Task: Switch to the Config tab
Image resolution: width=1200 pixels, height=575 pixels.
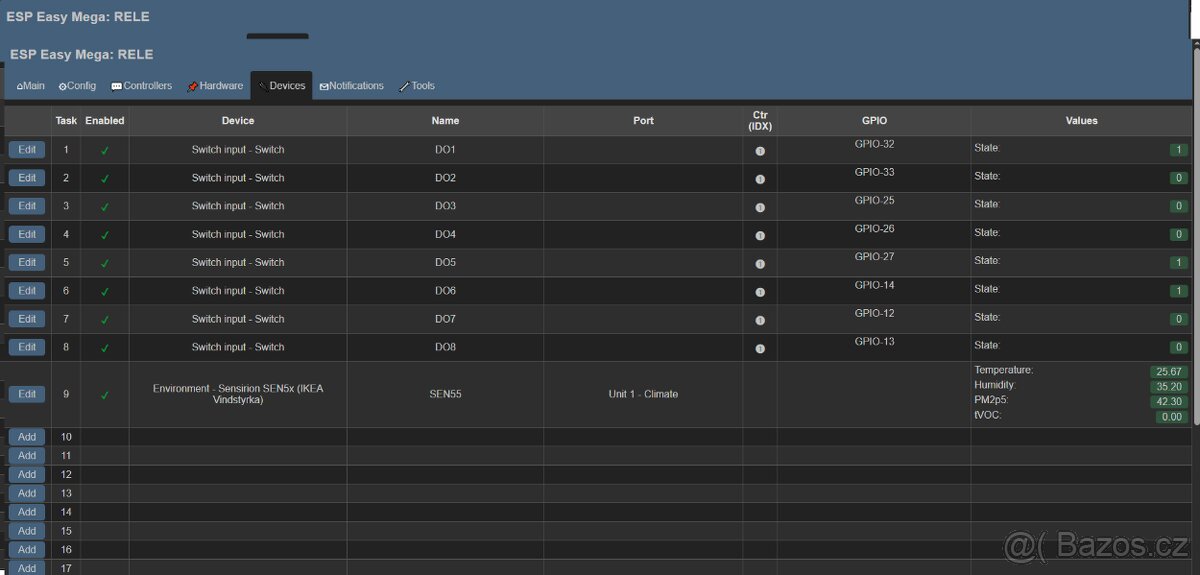Action: click(x=77, y=86)
